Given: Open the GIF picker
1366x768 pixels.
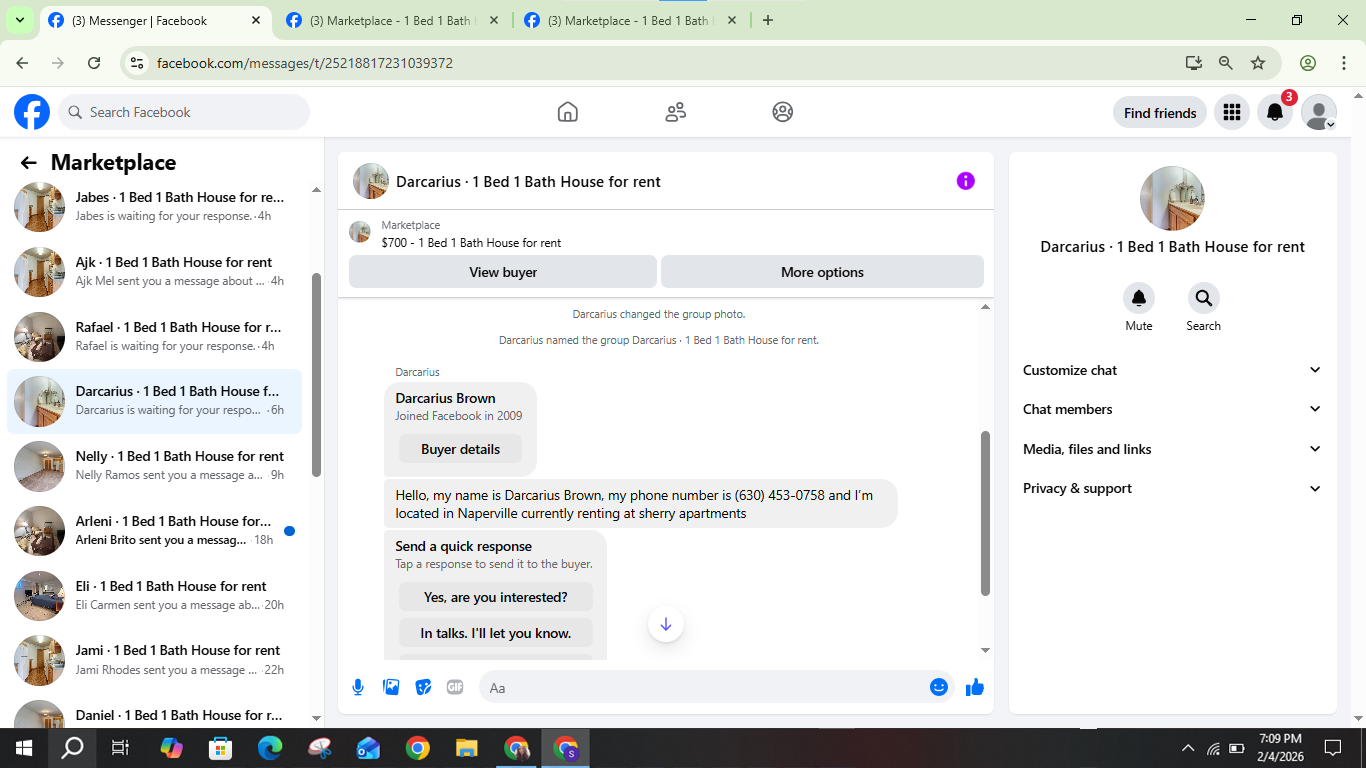Looking at the screenshot, I should pos(455,687).
